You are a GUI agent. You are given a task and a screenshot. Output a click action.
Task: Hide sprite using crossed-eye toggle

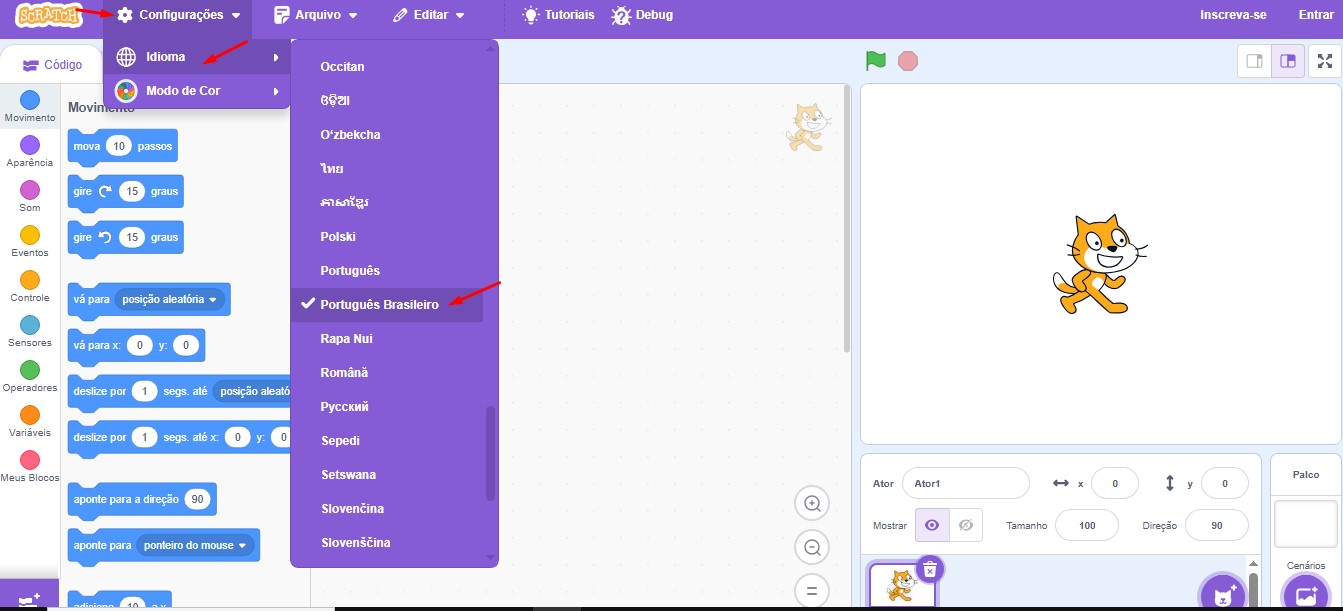[965, 525]
